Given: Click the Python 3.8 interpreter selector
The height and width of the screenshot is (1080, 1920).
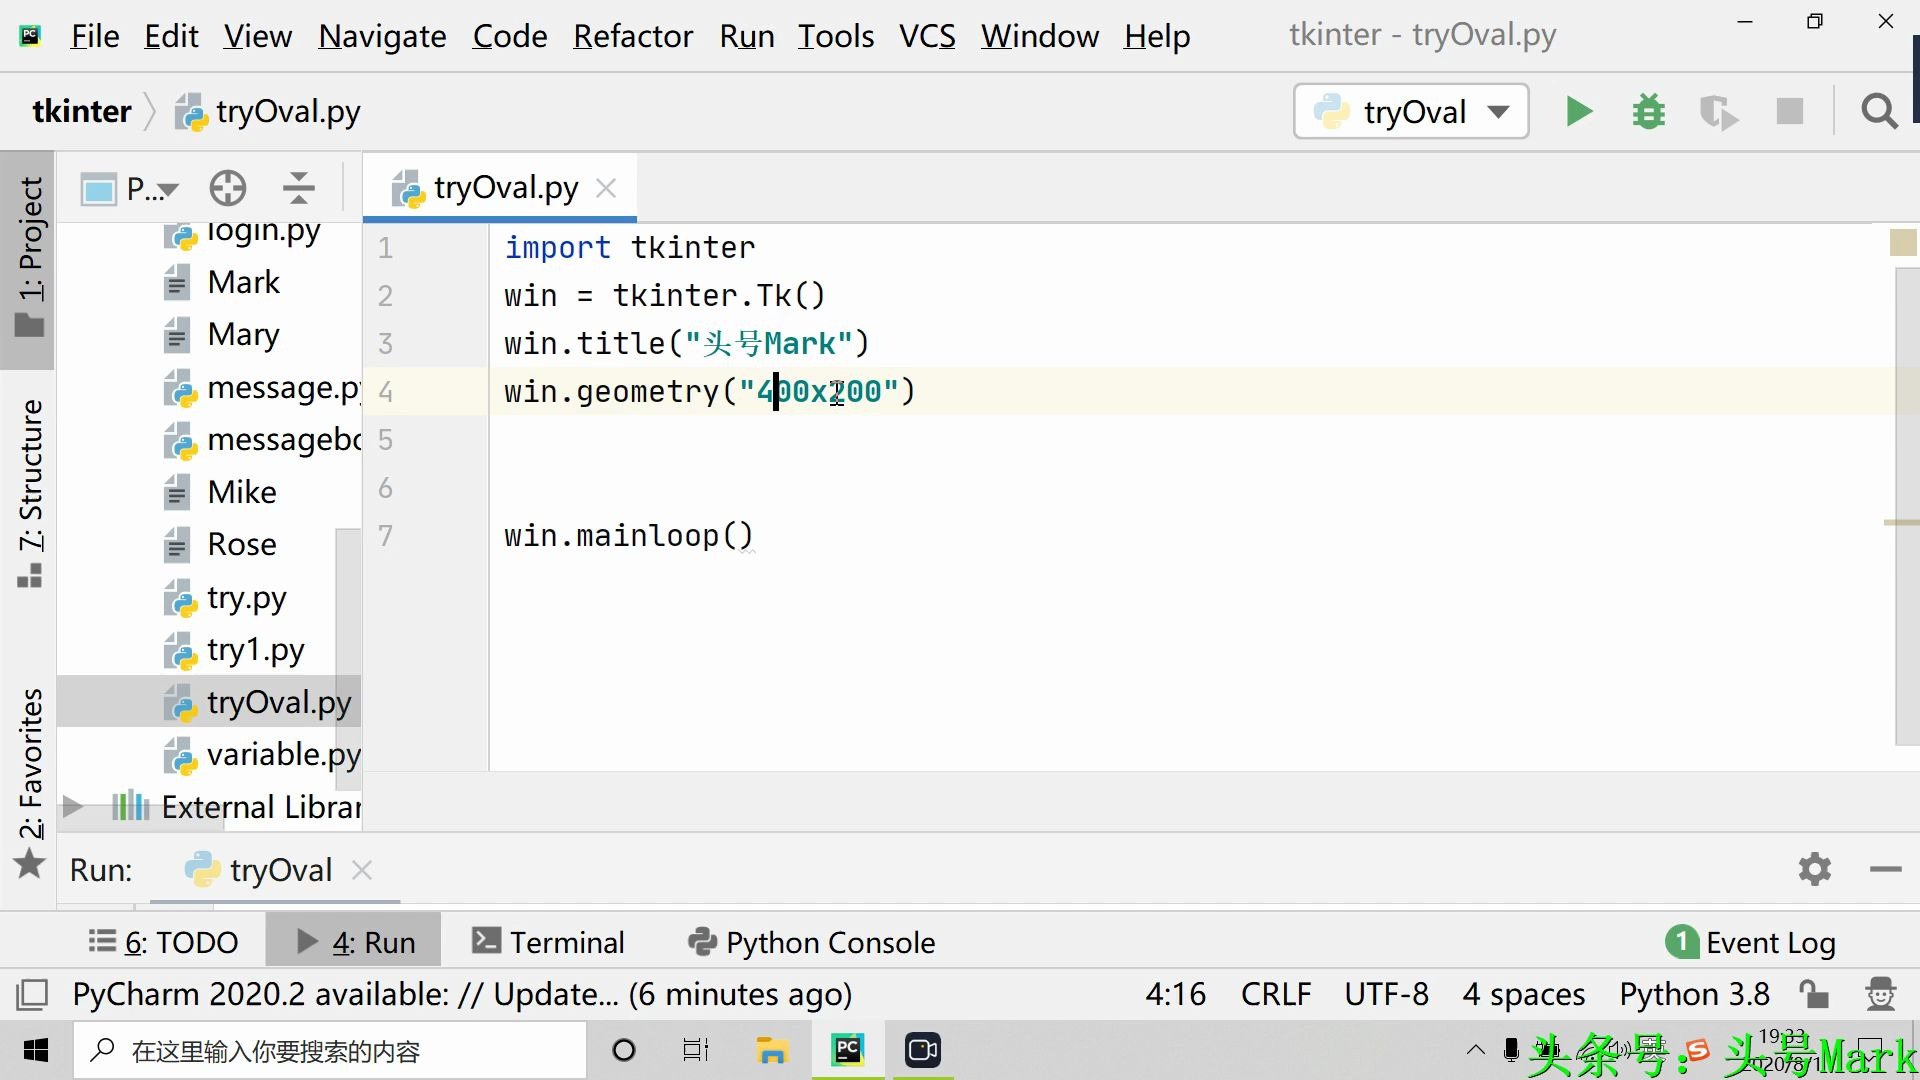Looking at the screenshot, I should click(1695, 994).
